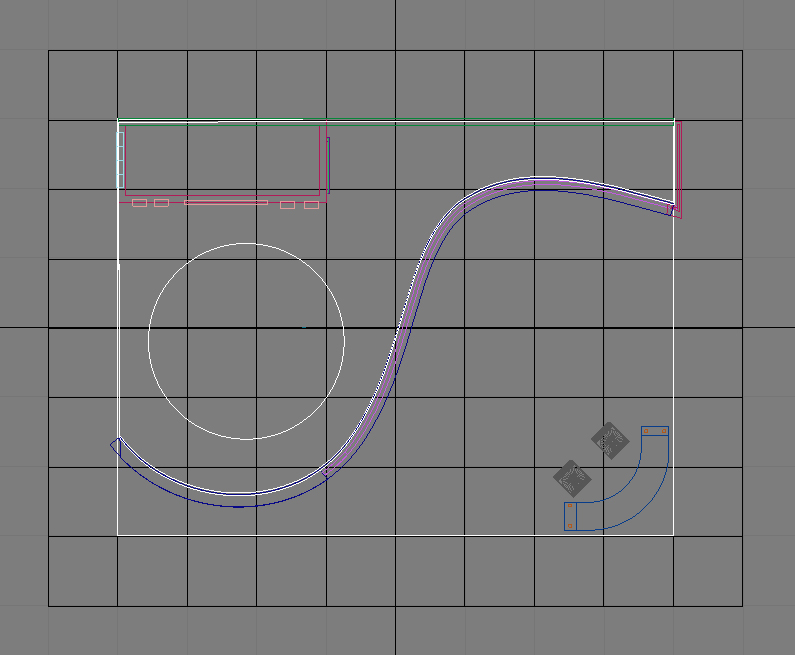
Task: Click the diamond-shaped left end of the S-curve
Action: point(115,444)
